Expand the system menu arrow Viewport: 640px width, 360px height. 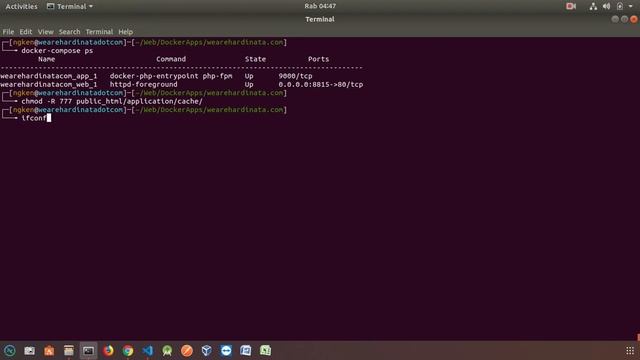(x=631, y=6)
